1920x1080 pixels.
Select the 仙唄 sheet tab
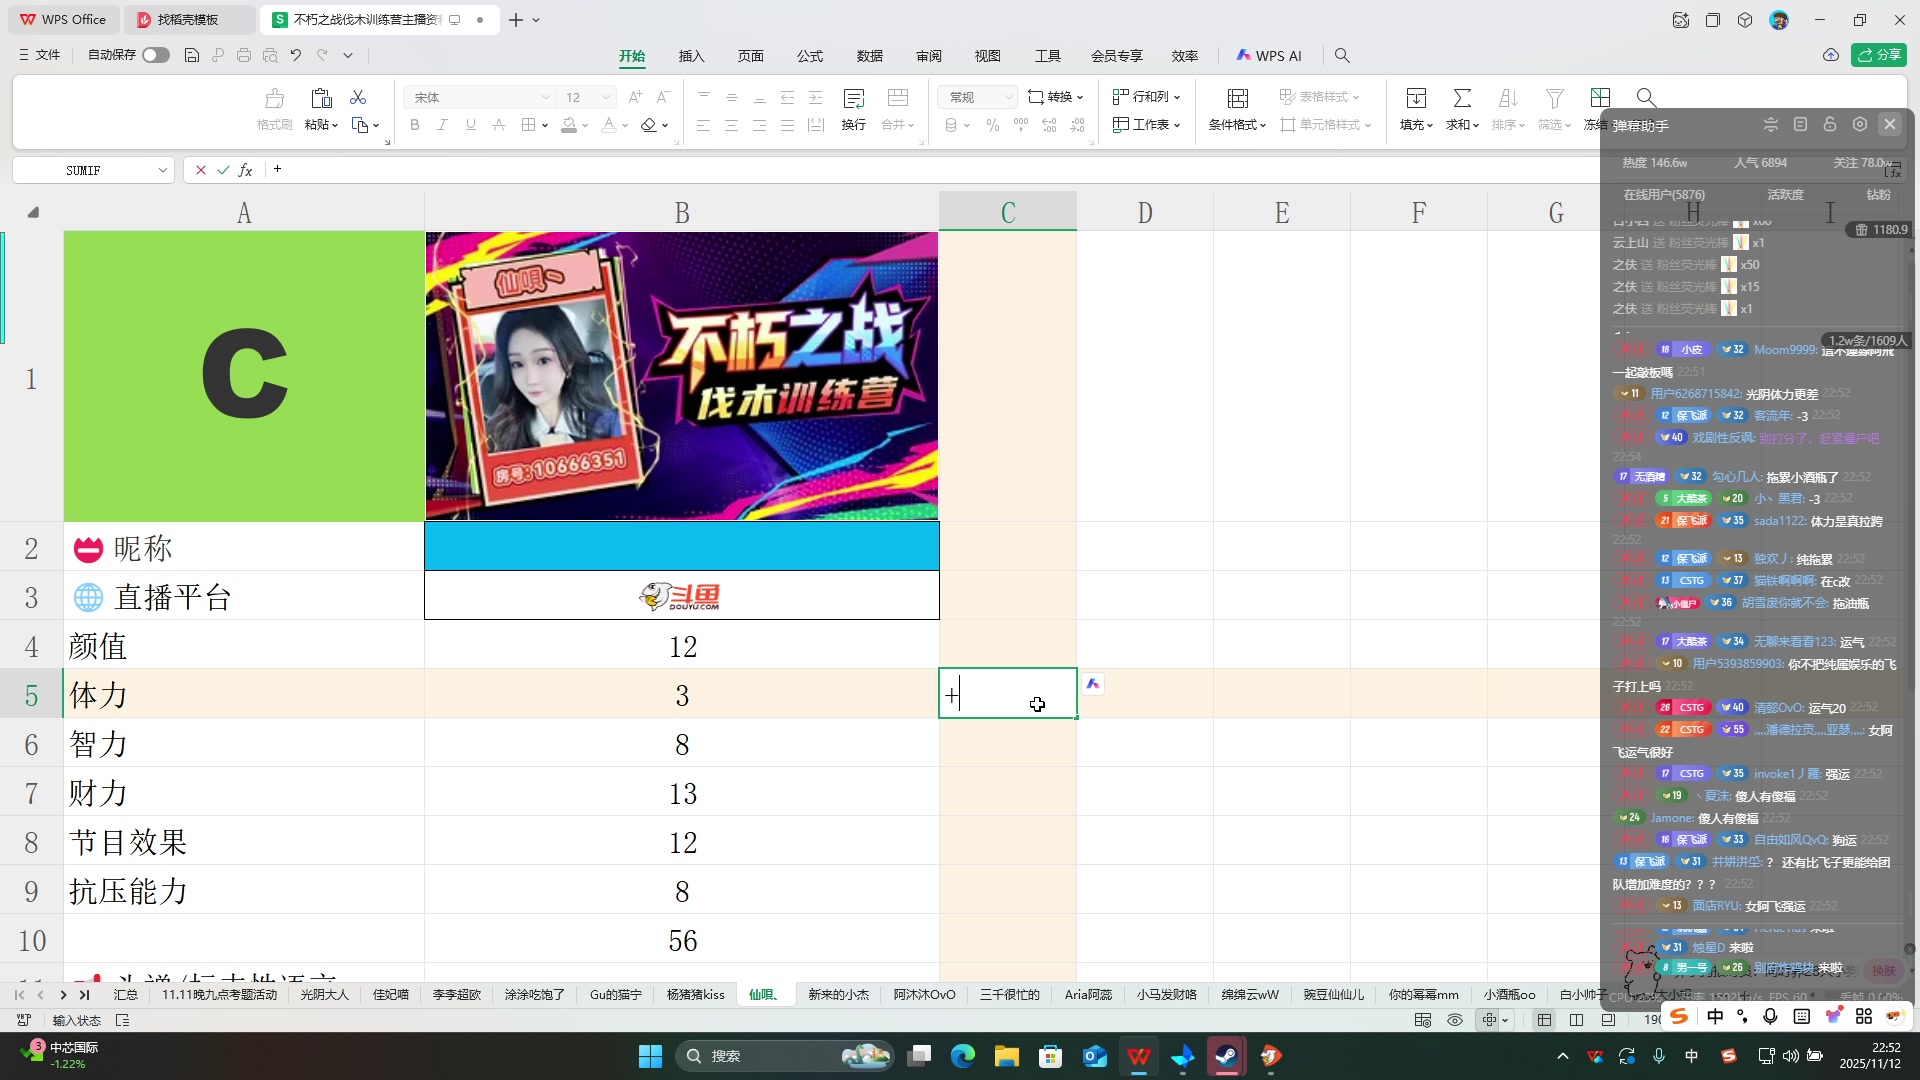coord(764,994)
